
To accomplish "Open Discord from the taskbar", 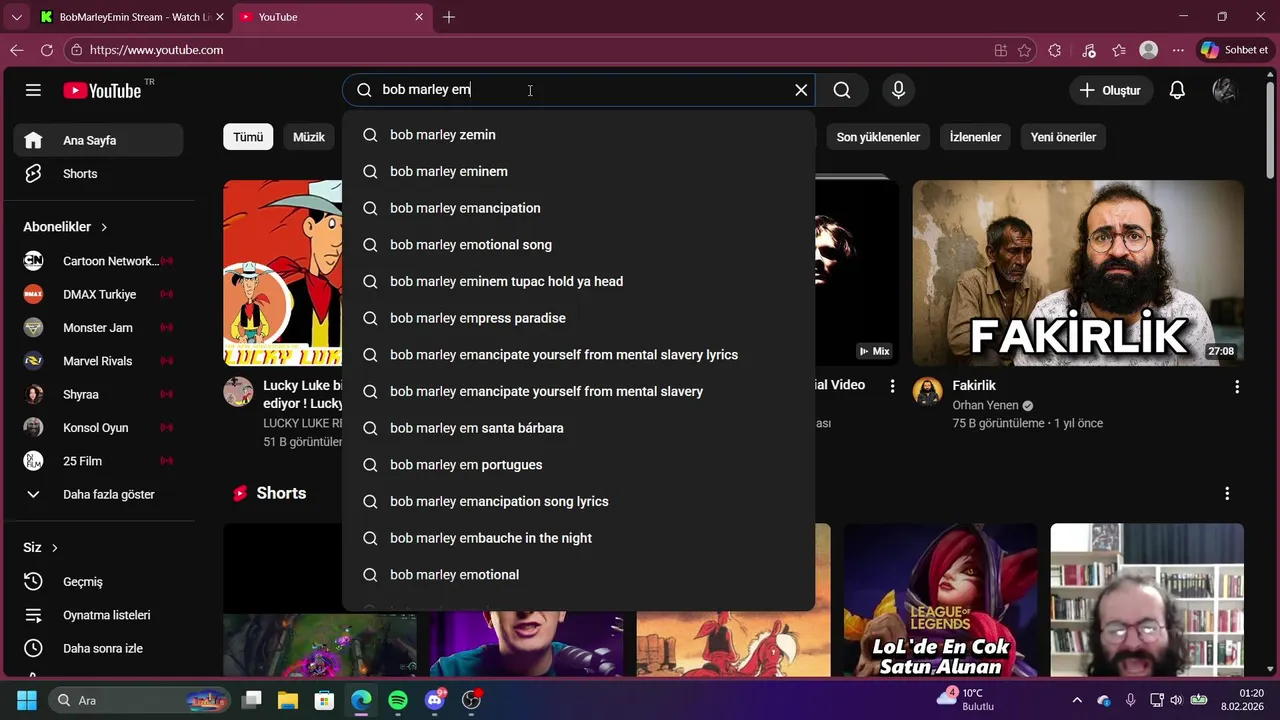I will 435,700.
